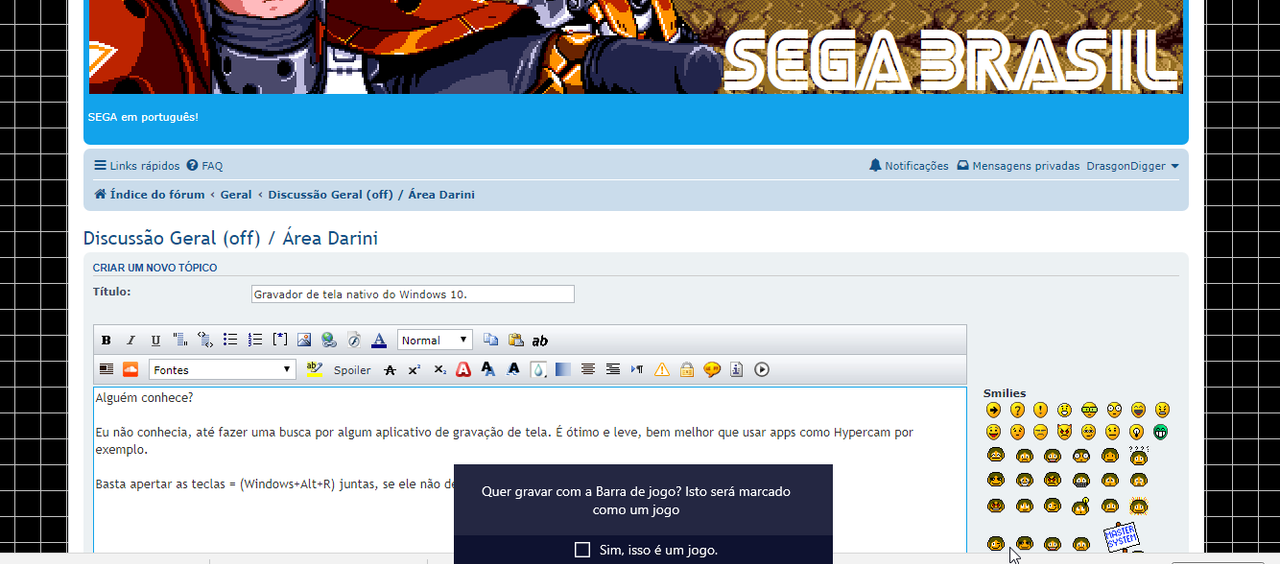Insert speech bubble comment tag

tap(712, 369)
